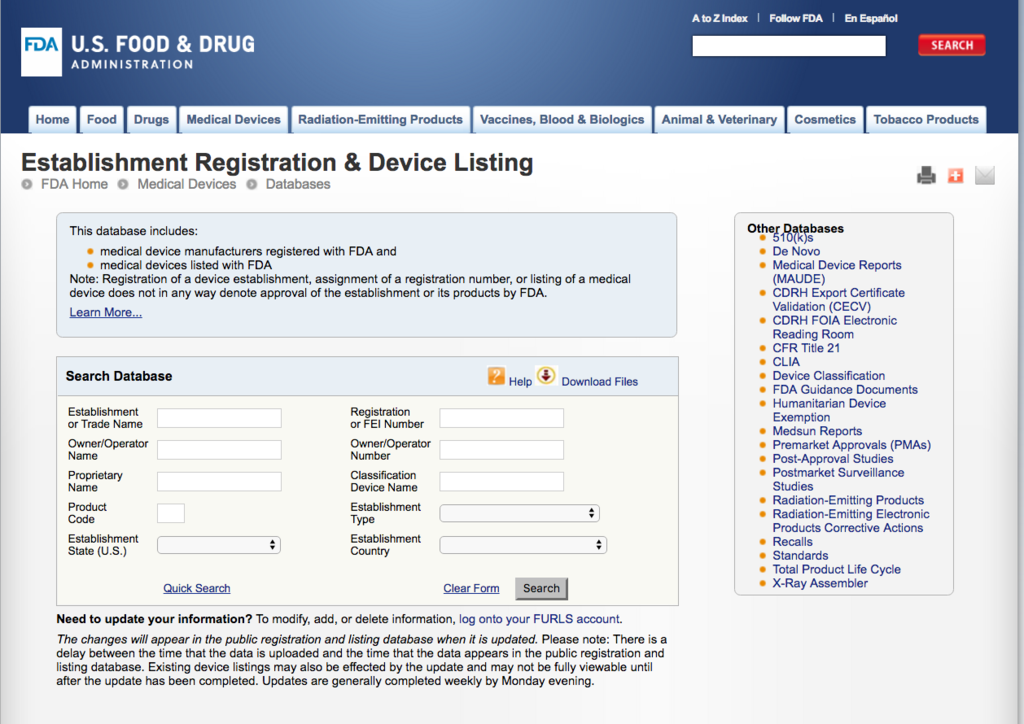This screenshot has height=724, width=1024.
Task: Click the Product Code input box
Action: [x=170, y=513]
